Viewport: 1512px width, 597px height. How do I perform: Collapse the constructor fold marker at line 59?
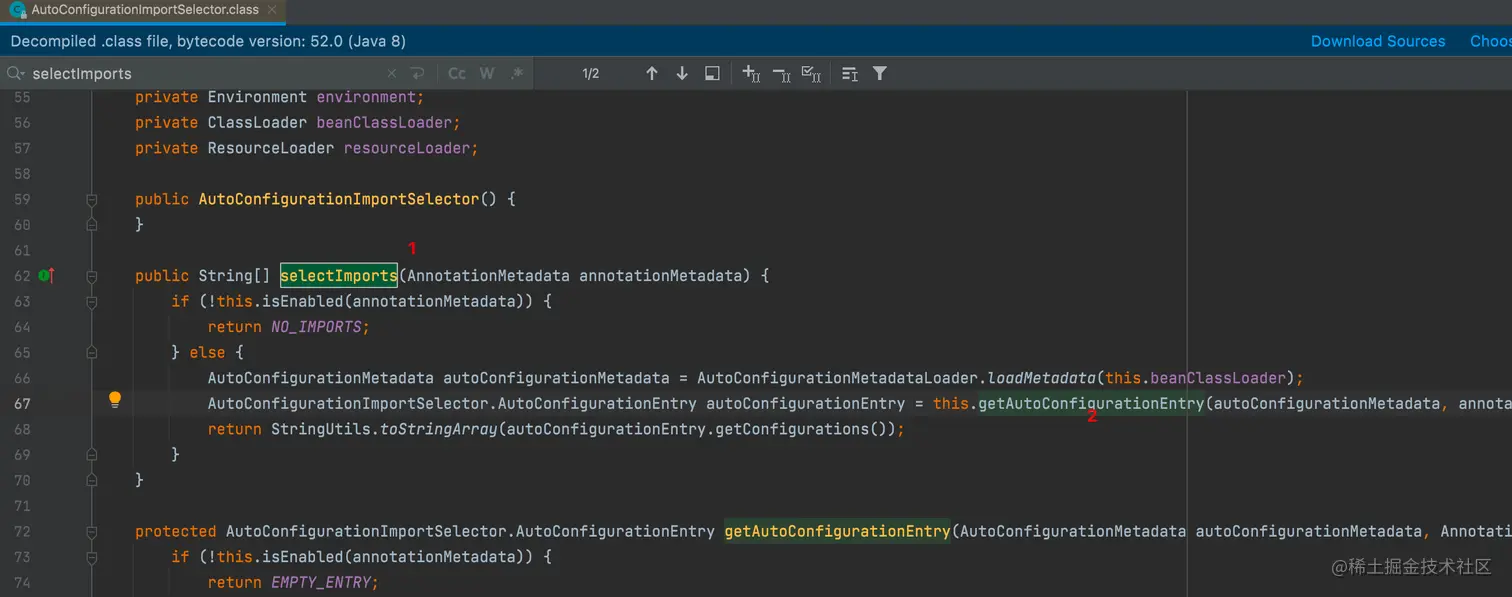tap(92, 199)
